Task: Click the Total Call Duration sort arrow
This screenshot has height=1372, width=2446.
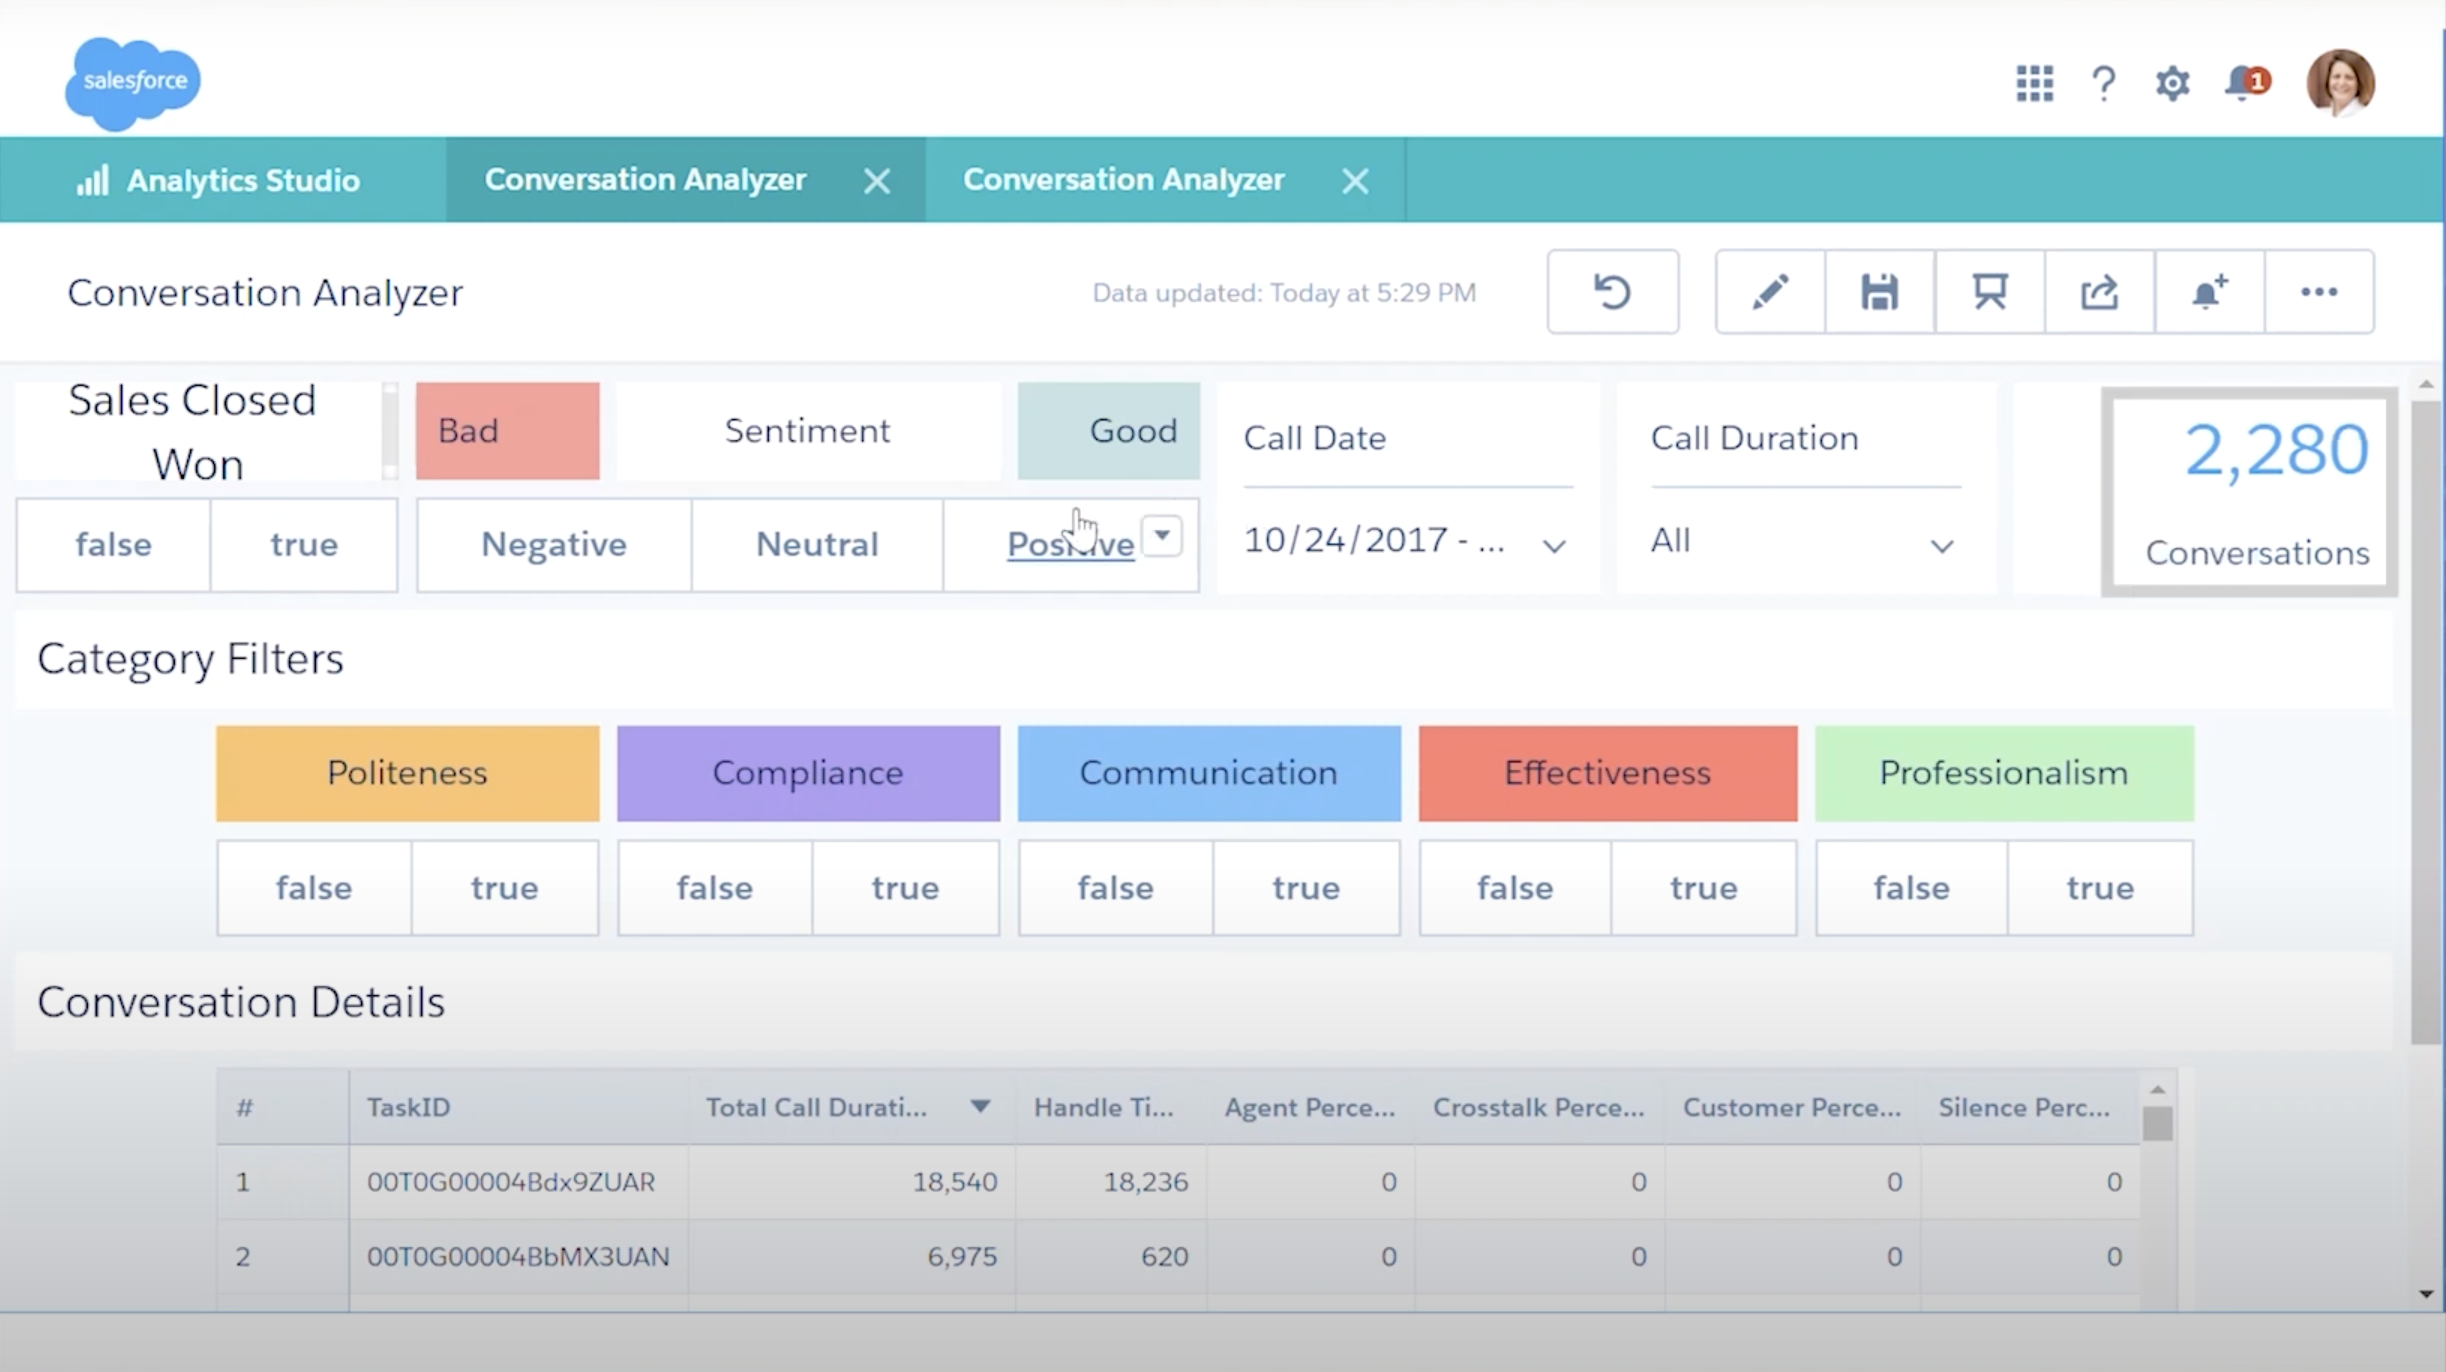Action: [980, 1107]
